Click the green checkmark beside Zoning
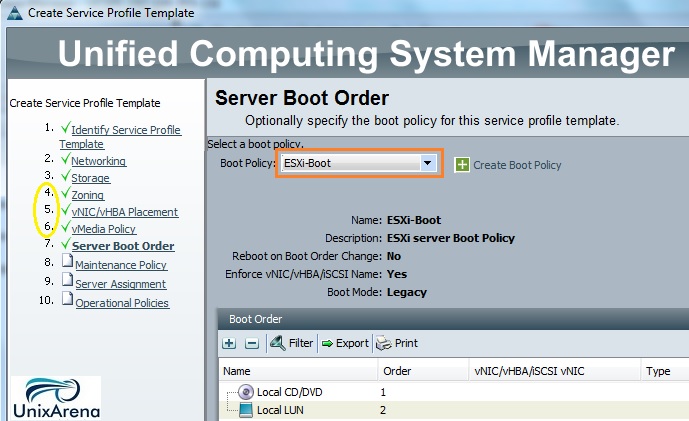689x421 pixels. [65, 192]
